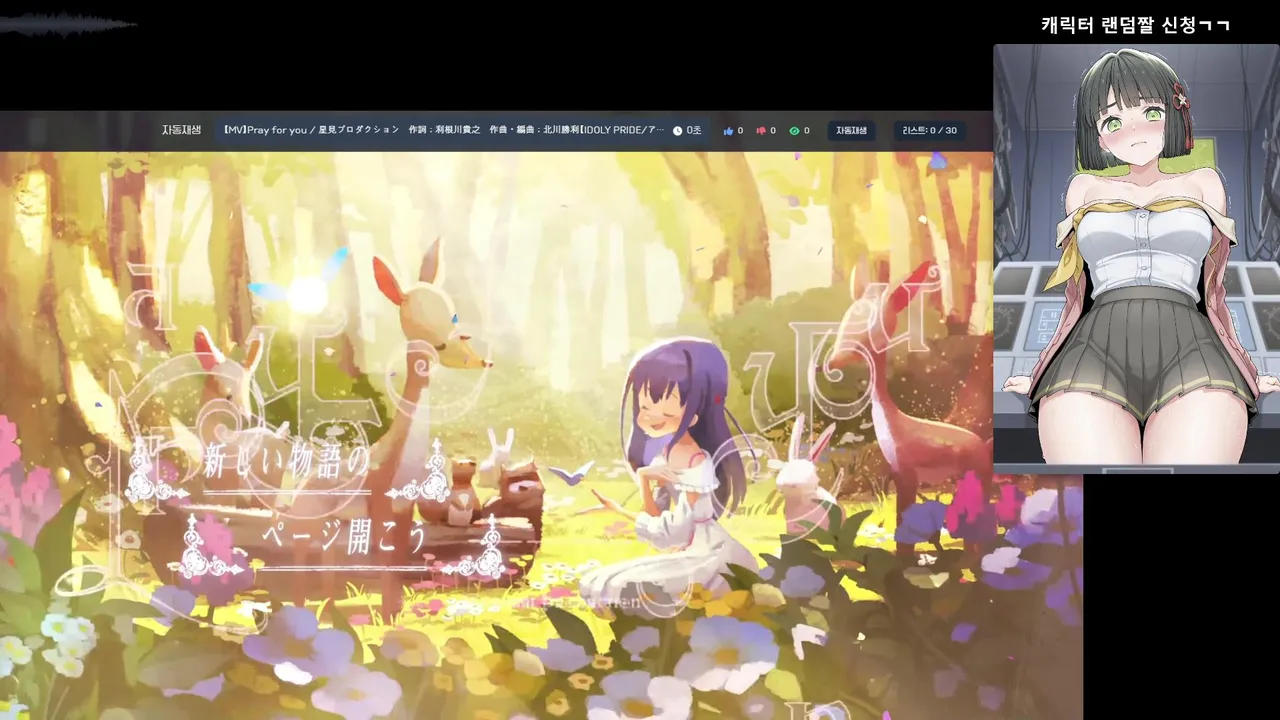Click the lyric text ページ開こう

pos(346,536)
